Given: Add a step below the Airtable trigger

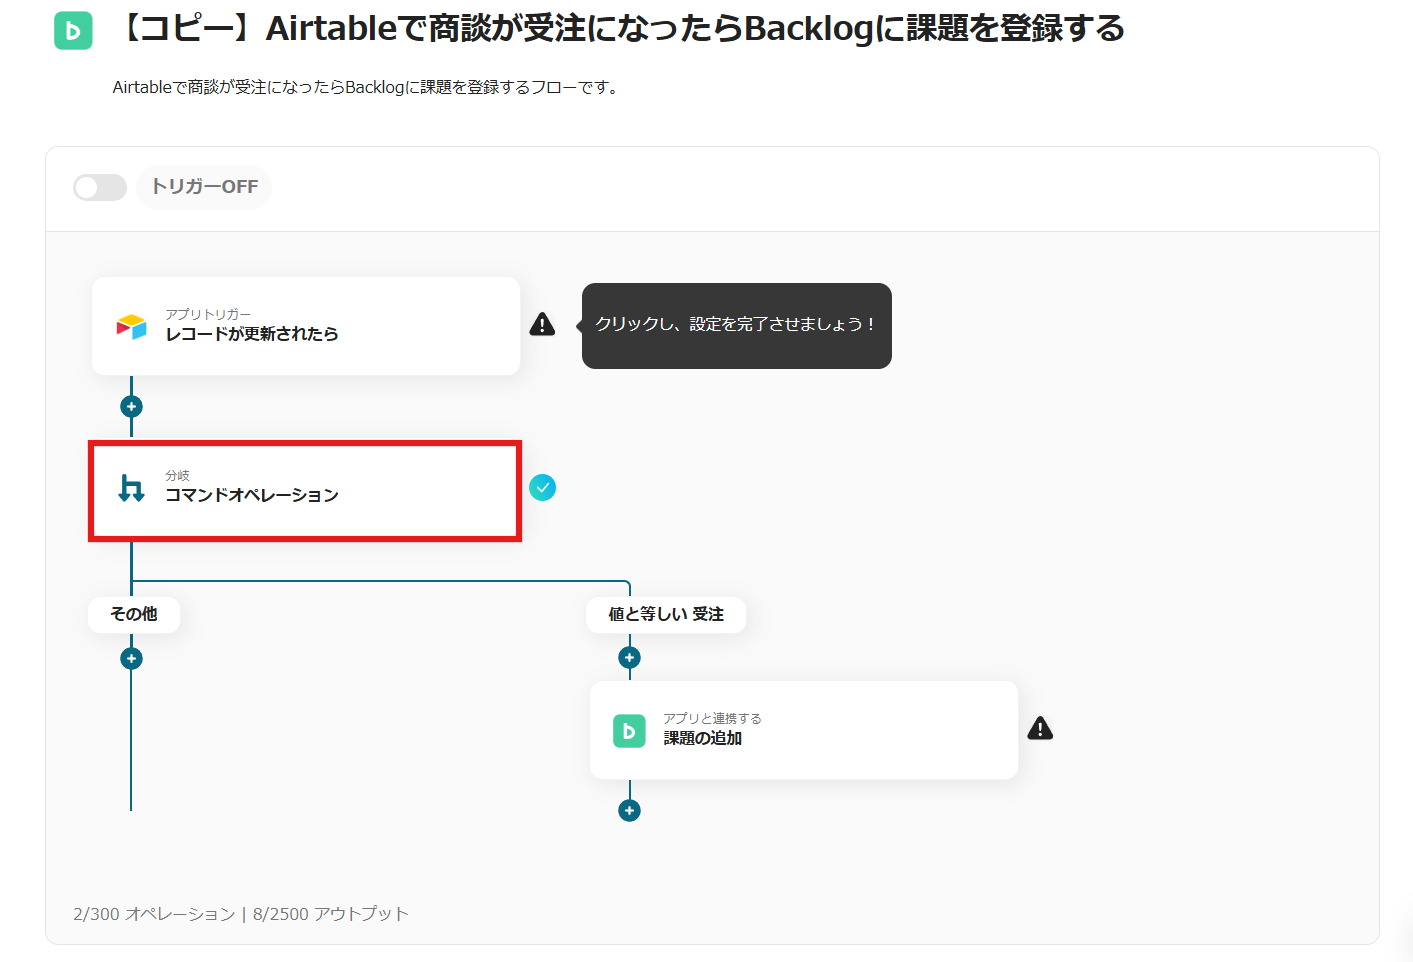Looking at the screenshot, I should click(131, 407).
